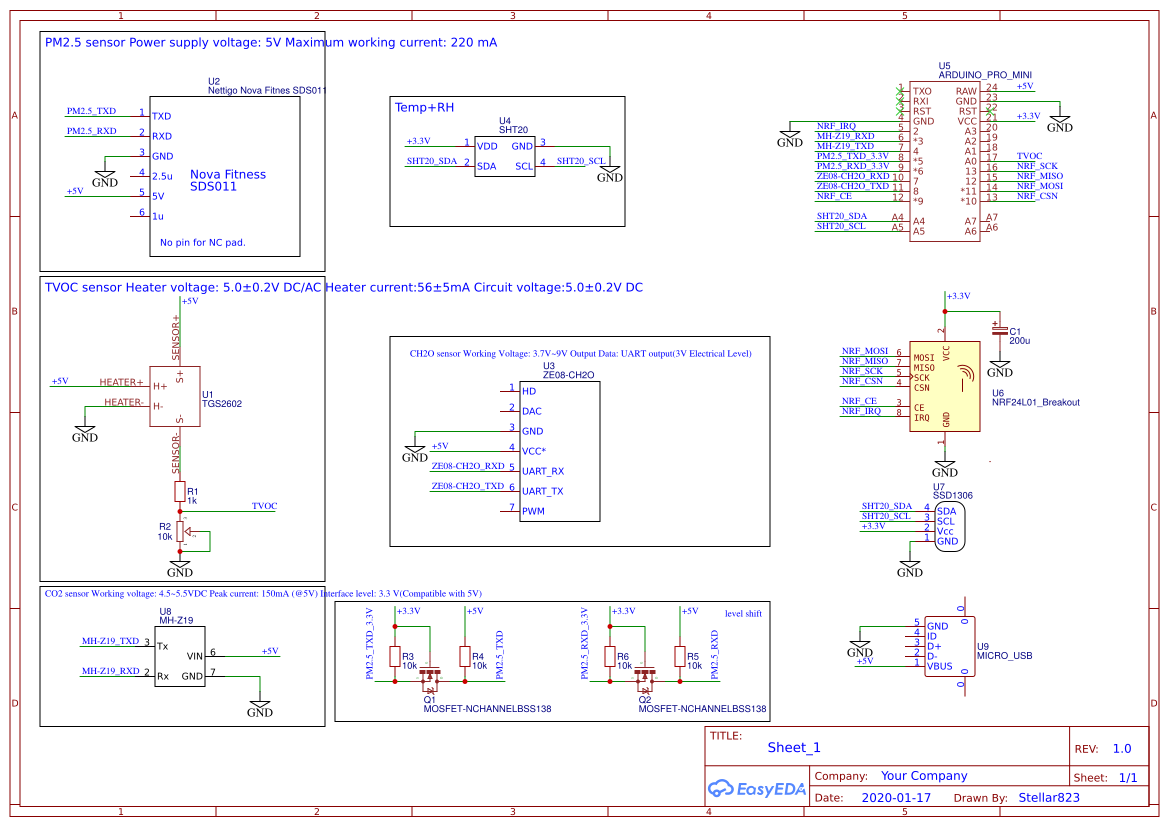
Task: Click the sheet number "1/1"
Action: [1128, 777]
